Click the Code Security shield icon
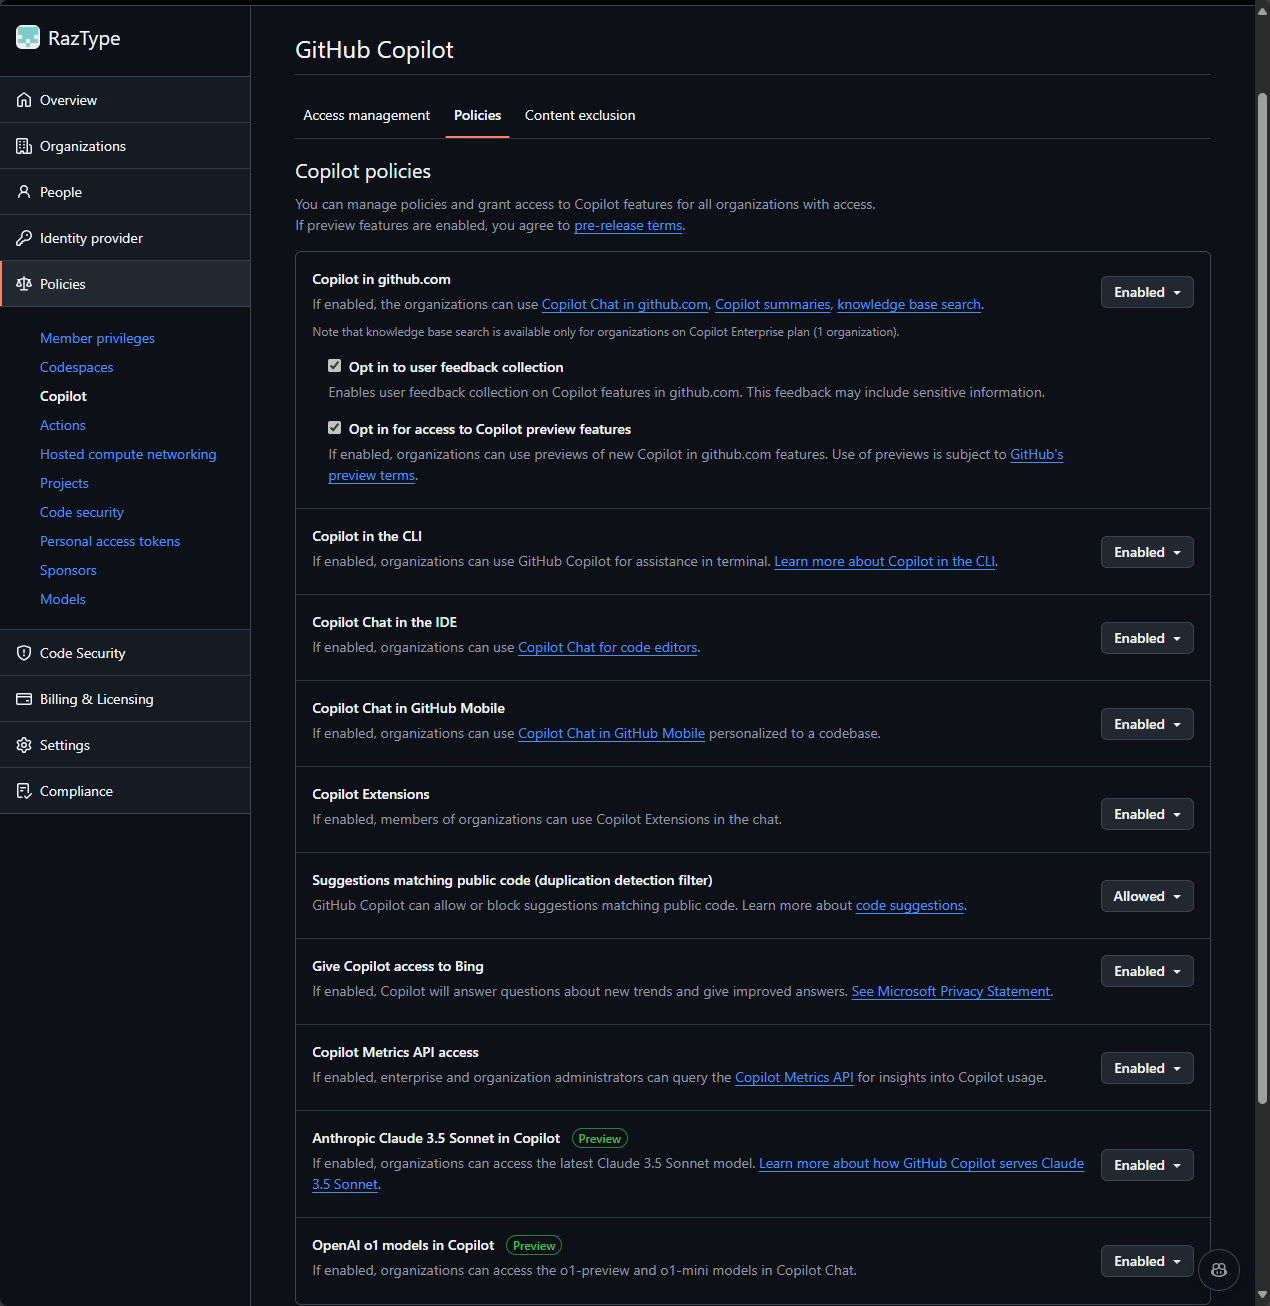The width and height of the screenshot is (1270, 1306). point(24,653)
